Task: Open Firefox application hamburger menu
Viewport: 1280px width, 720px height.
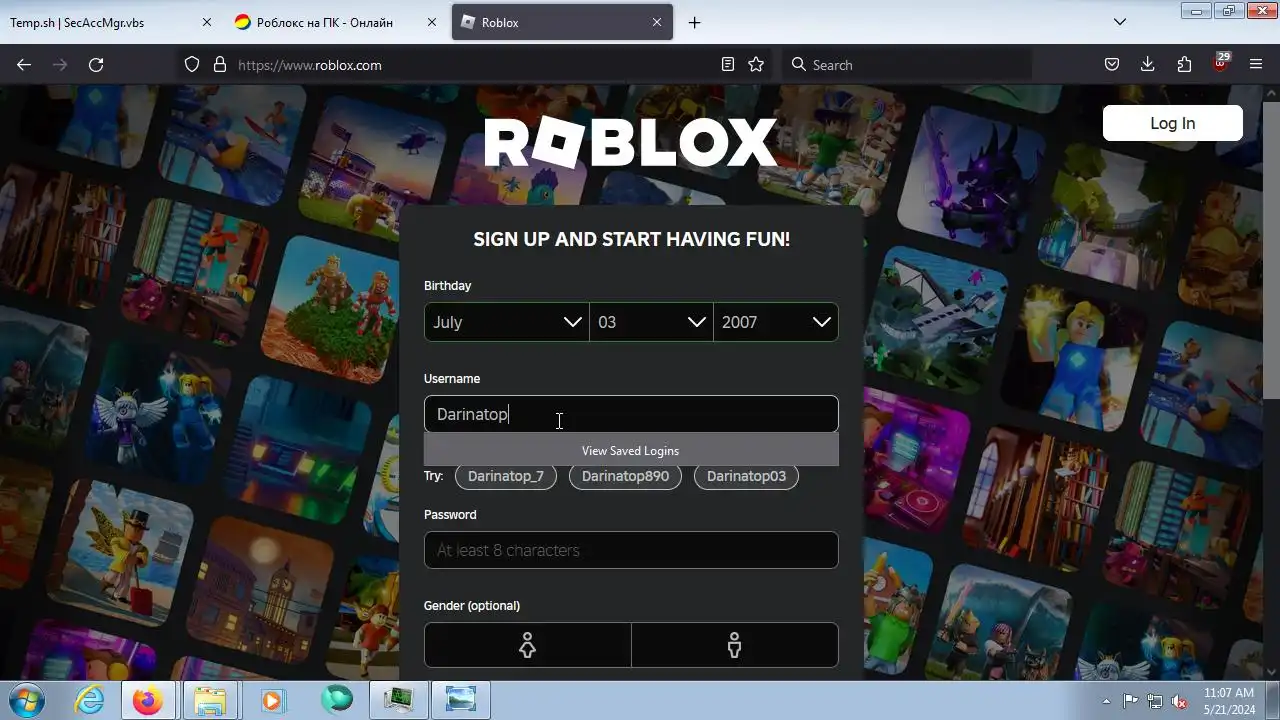Action: [1256, 65]
